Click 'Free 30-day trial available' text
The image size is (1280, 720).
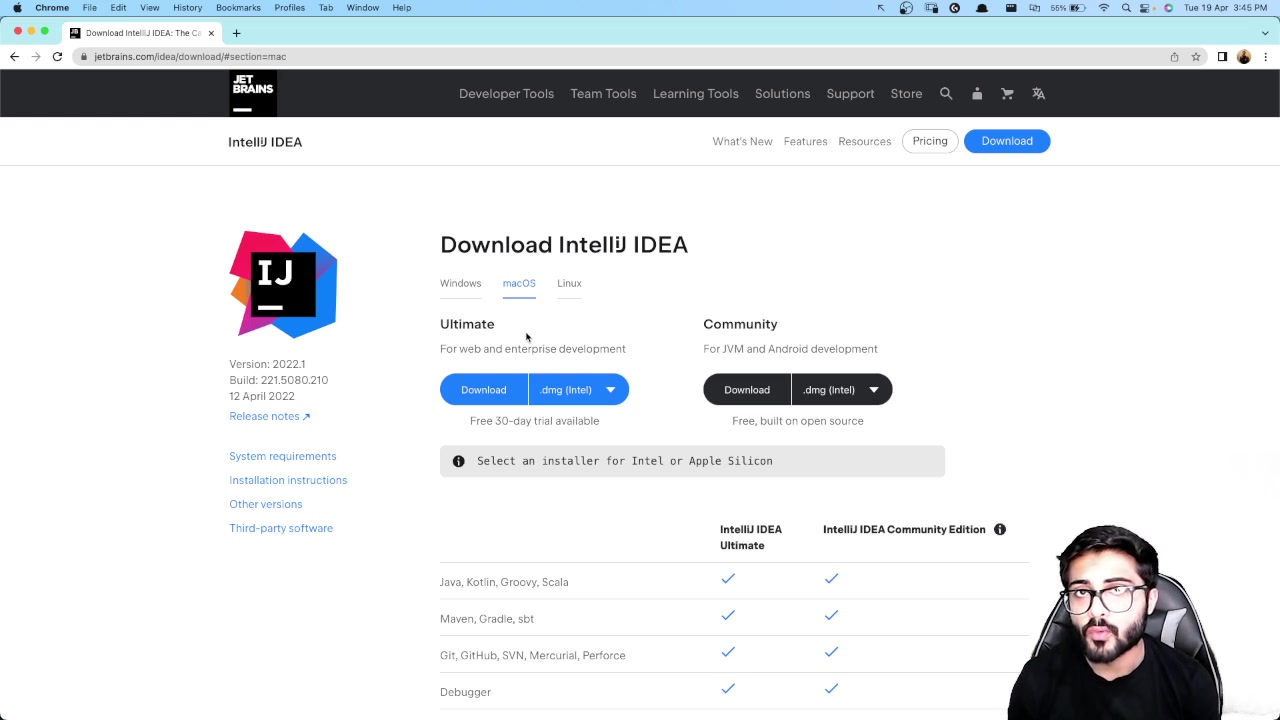534,421
